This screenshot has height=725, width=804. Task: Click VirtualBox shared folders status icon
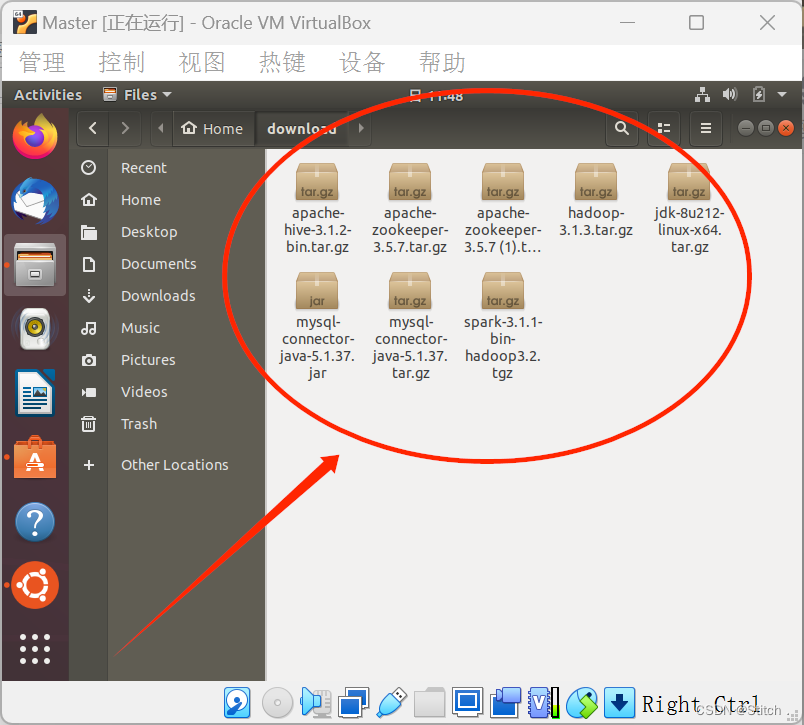(x=429, y=702)
